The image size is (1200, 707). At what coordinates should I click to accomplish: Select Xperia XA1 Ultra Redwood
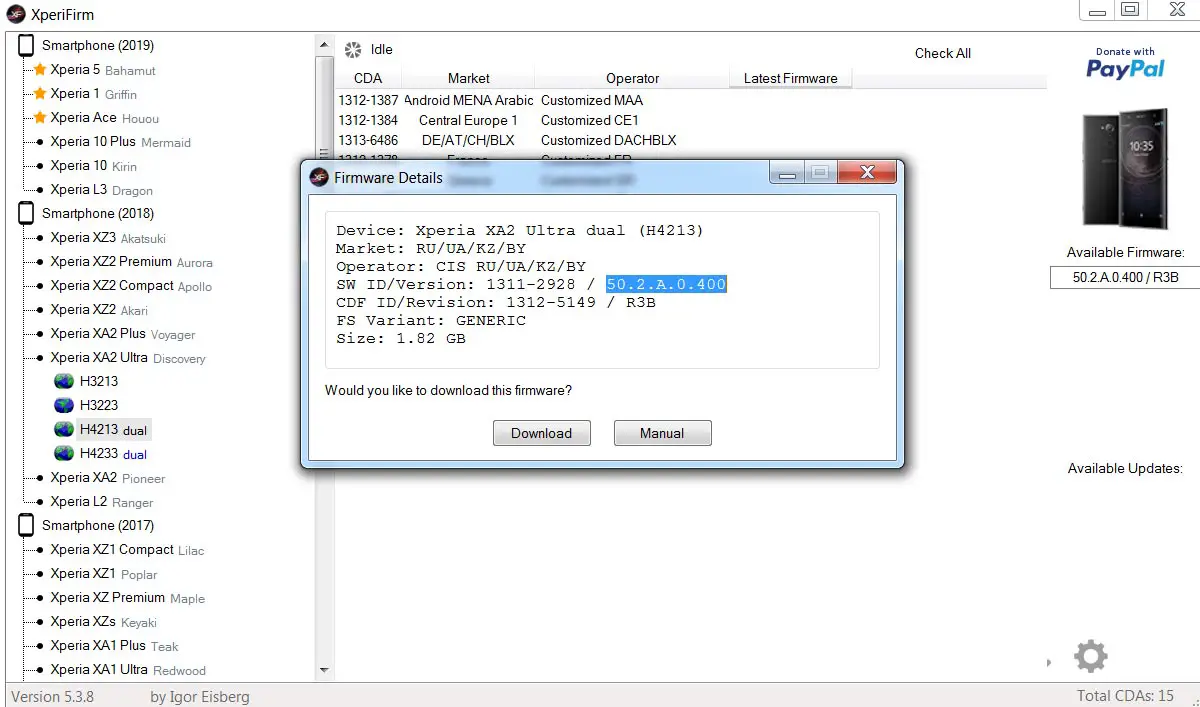[x=128, y=670]
